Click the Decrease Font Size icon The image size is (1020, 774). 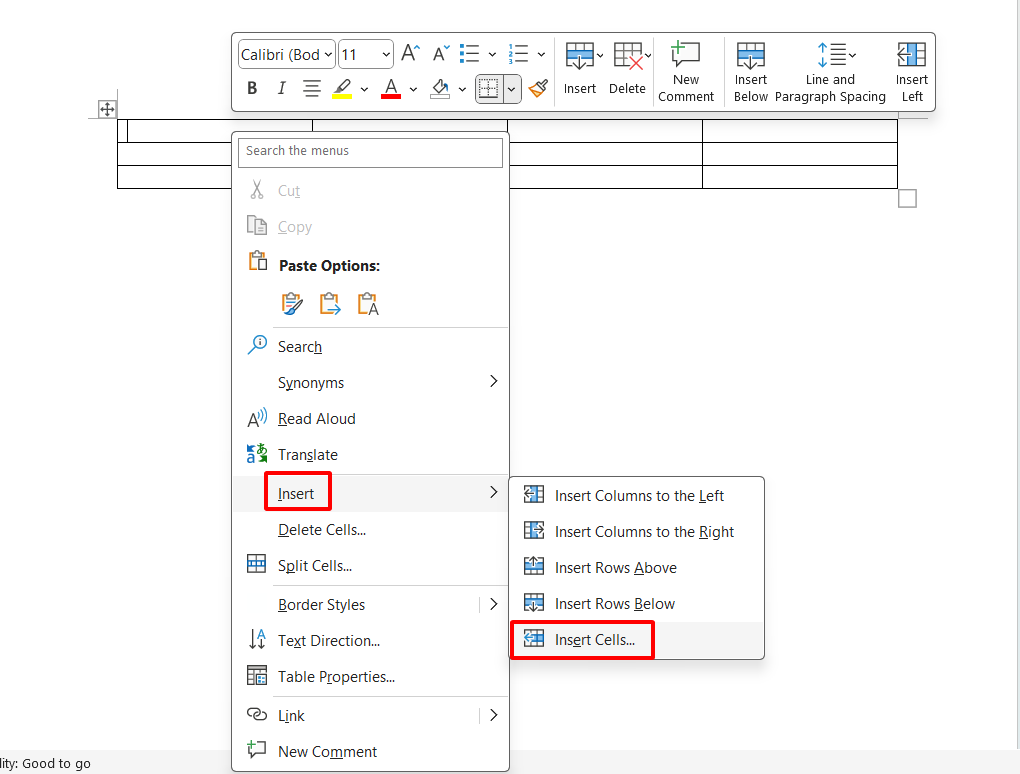tap(441, 54)
